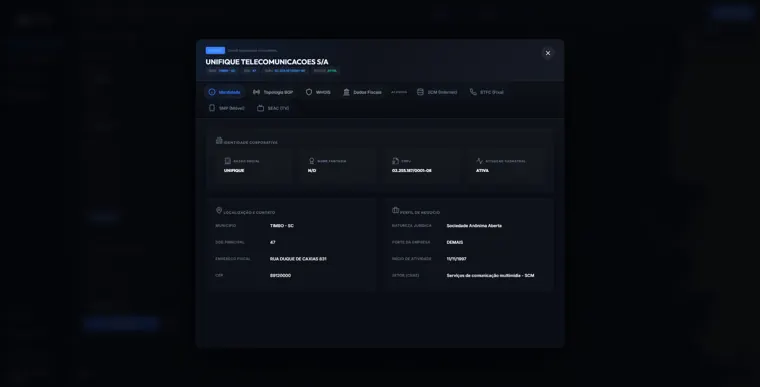760x387 pixels.
Task: Select the STFC (Fixo) tab
Action: click(x=487, y=92)
